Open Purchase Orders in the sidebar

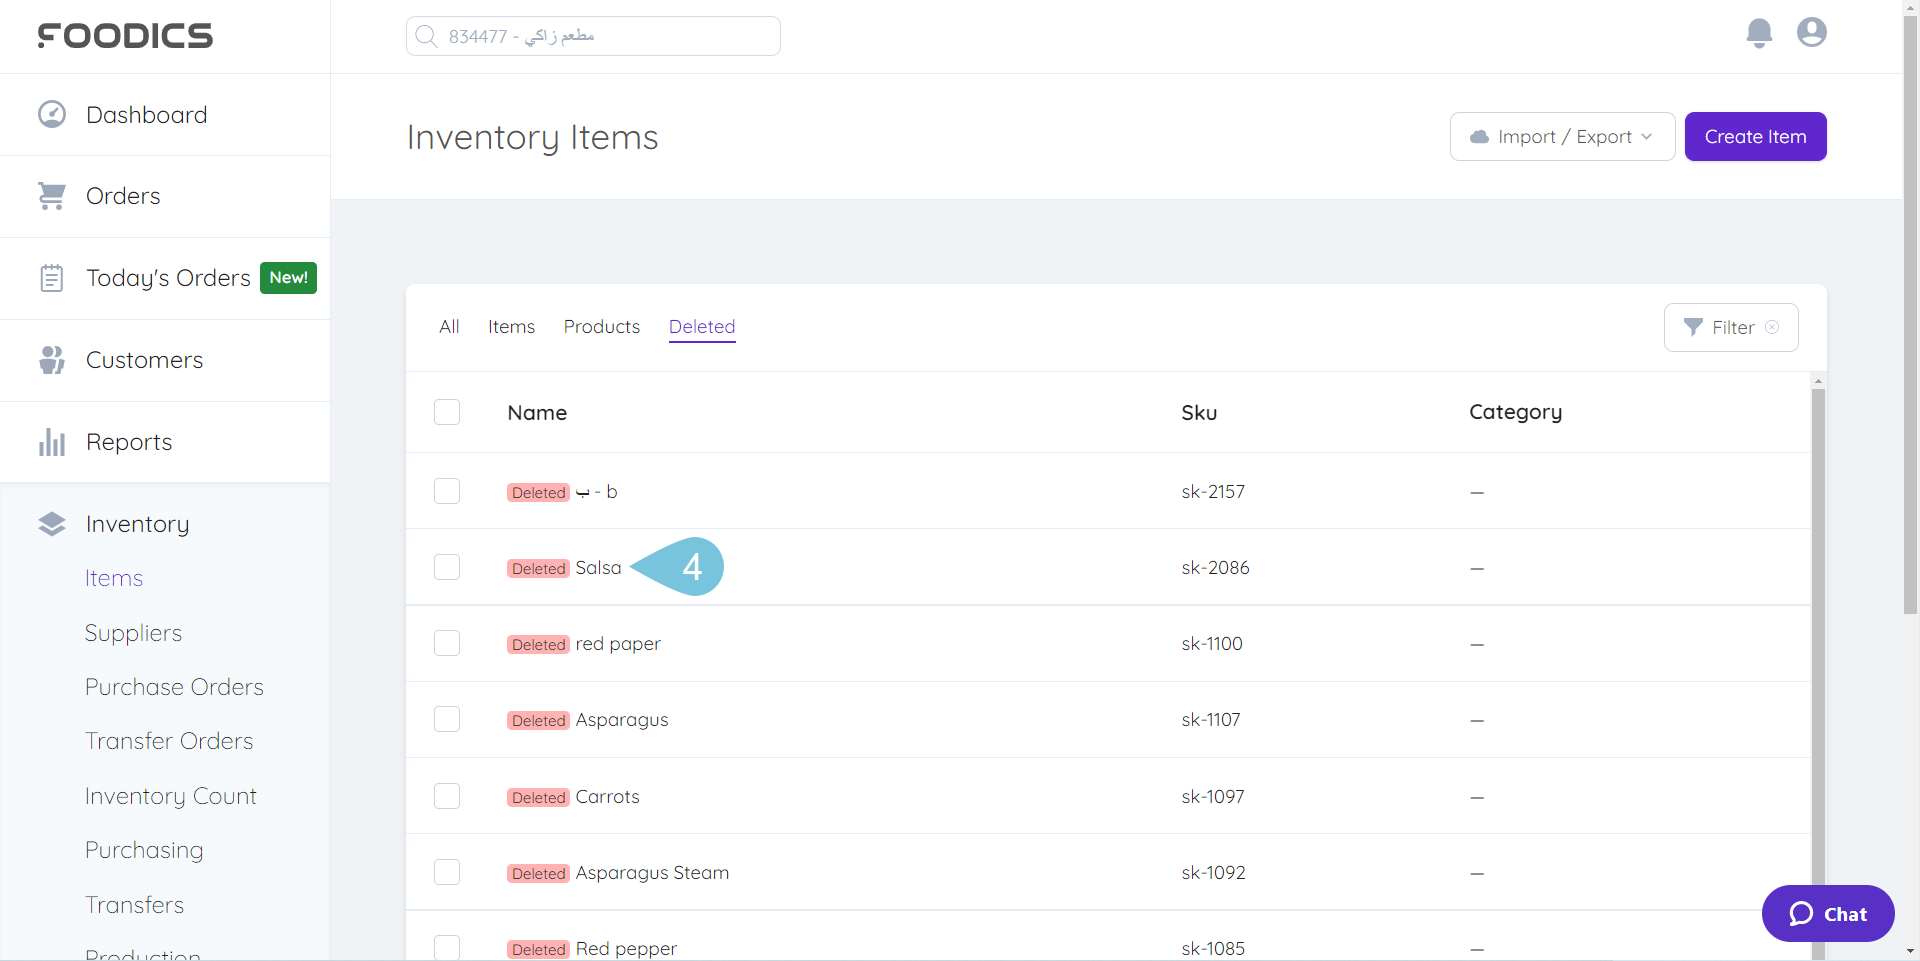click(174, 687)
